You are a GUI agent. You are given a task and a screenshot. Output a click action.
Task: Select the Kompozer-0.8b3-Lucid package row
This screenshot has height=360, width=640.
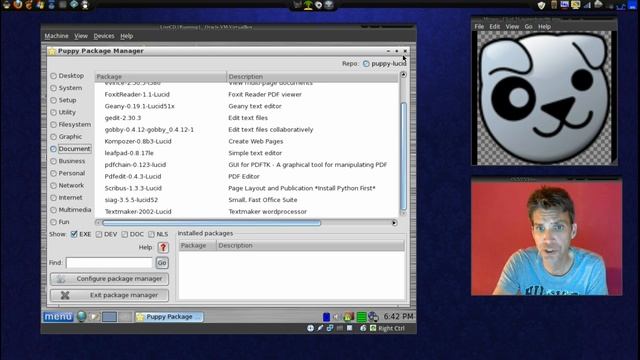point(247,141)
